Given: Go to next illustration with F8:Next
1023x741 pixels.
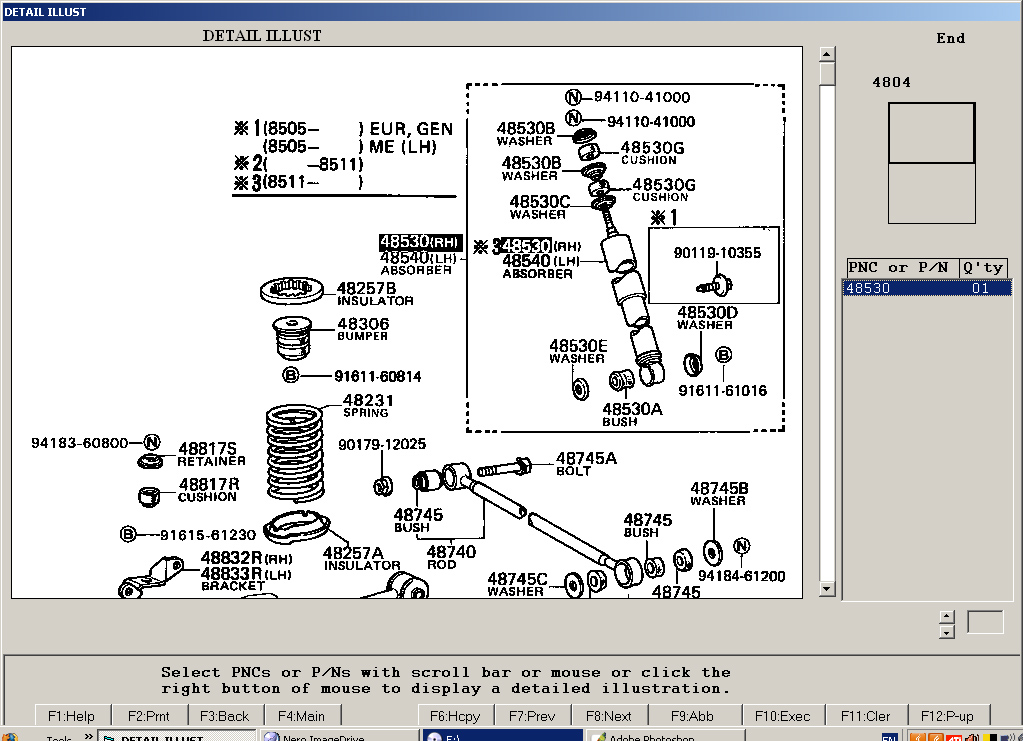Looking at the screenshot, I should point(609,715).
